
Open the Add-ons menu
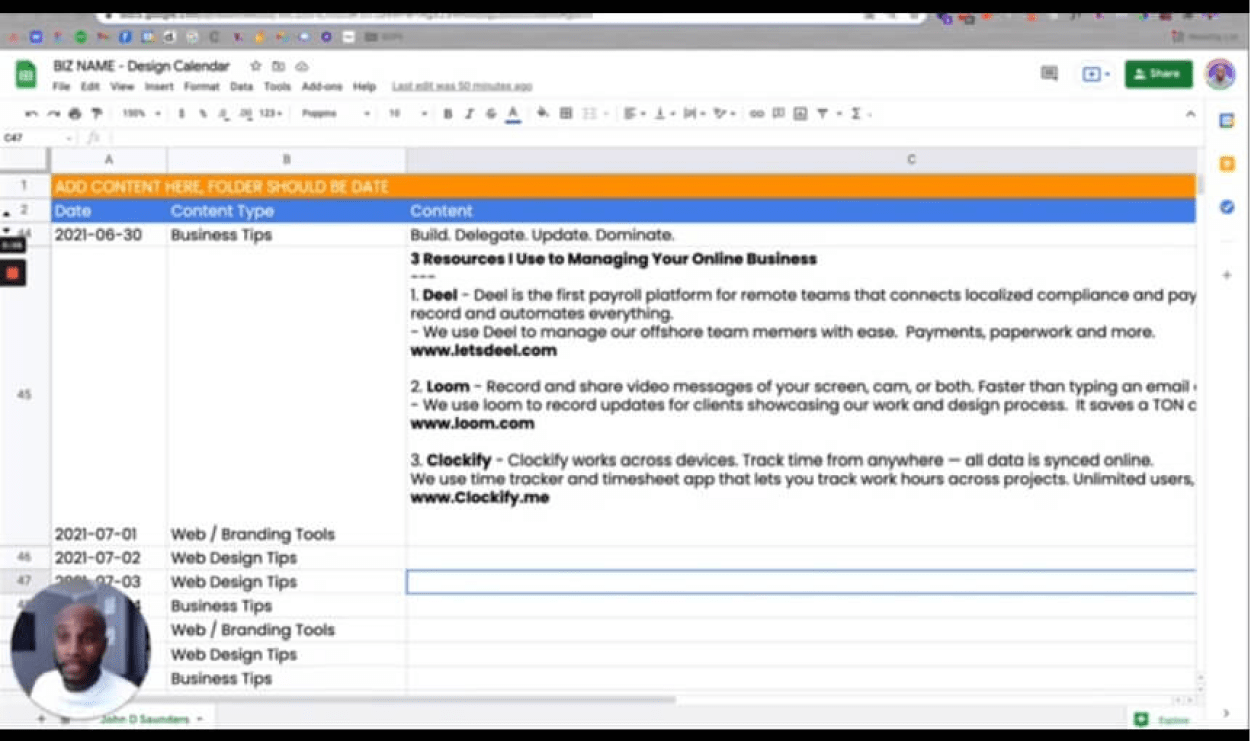coord(322,87)
